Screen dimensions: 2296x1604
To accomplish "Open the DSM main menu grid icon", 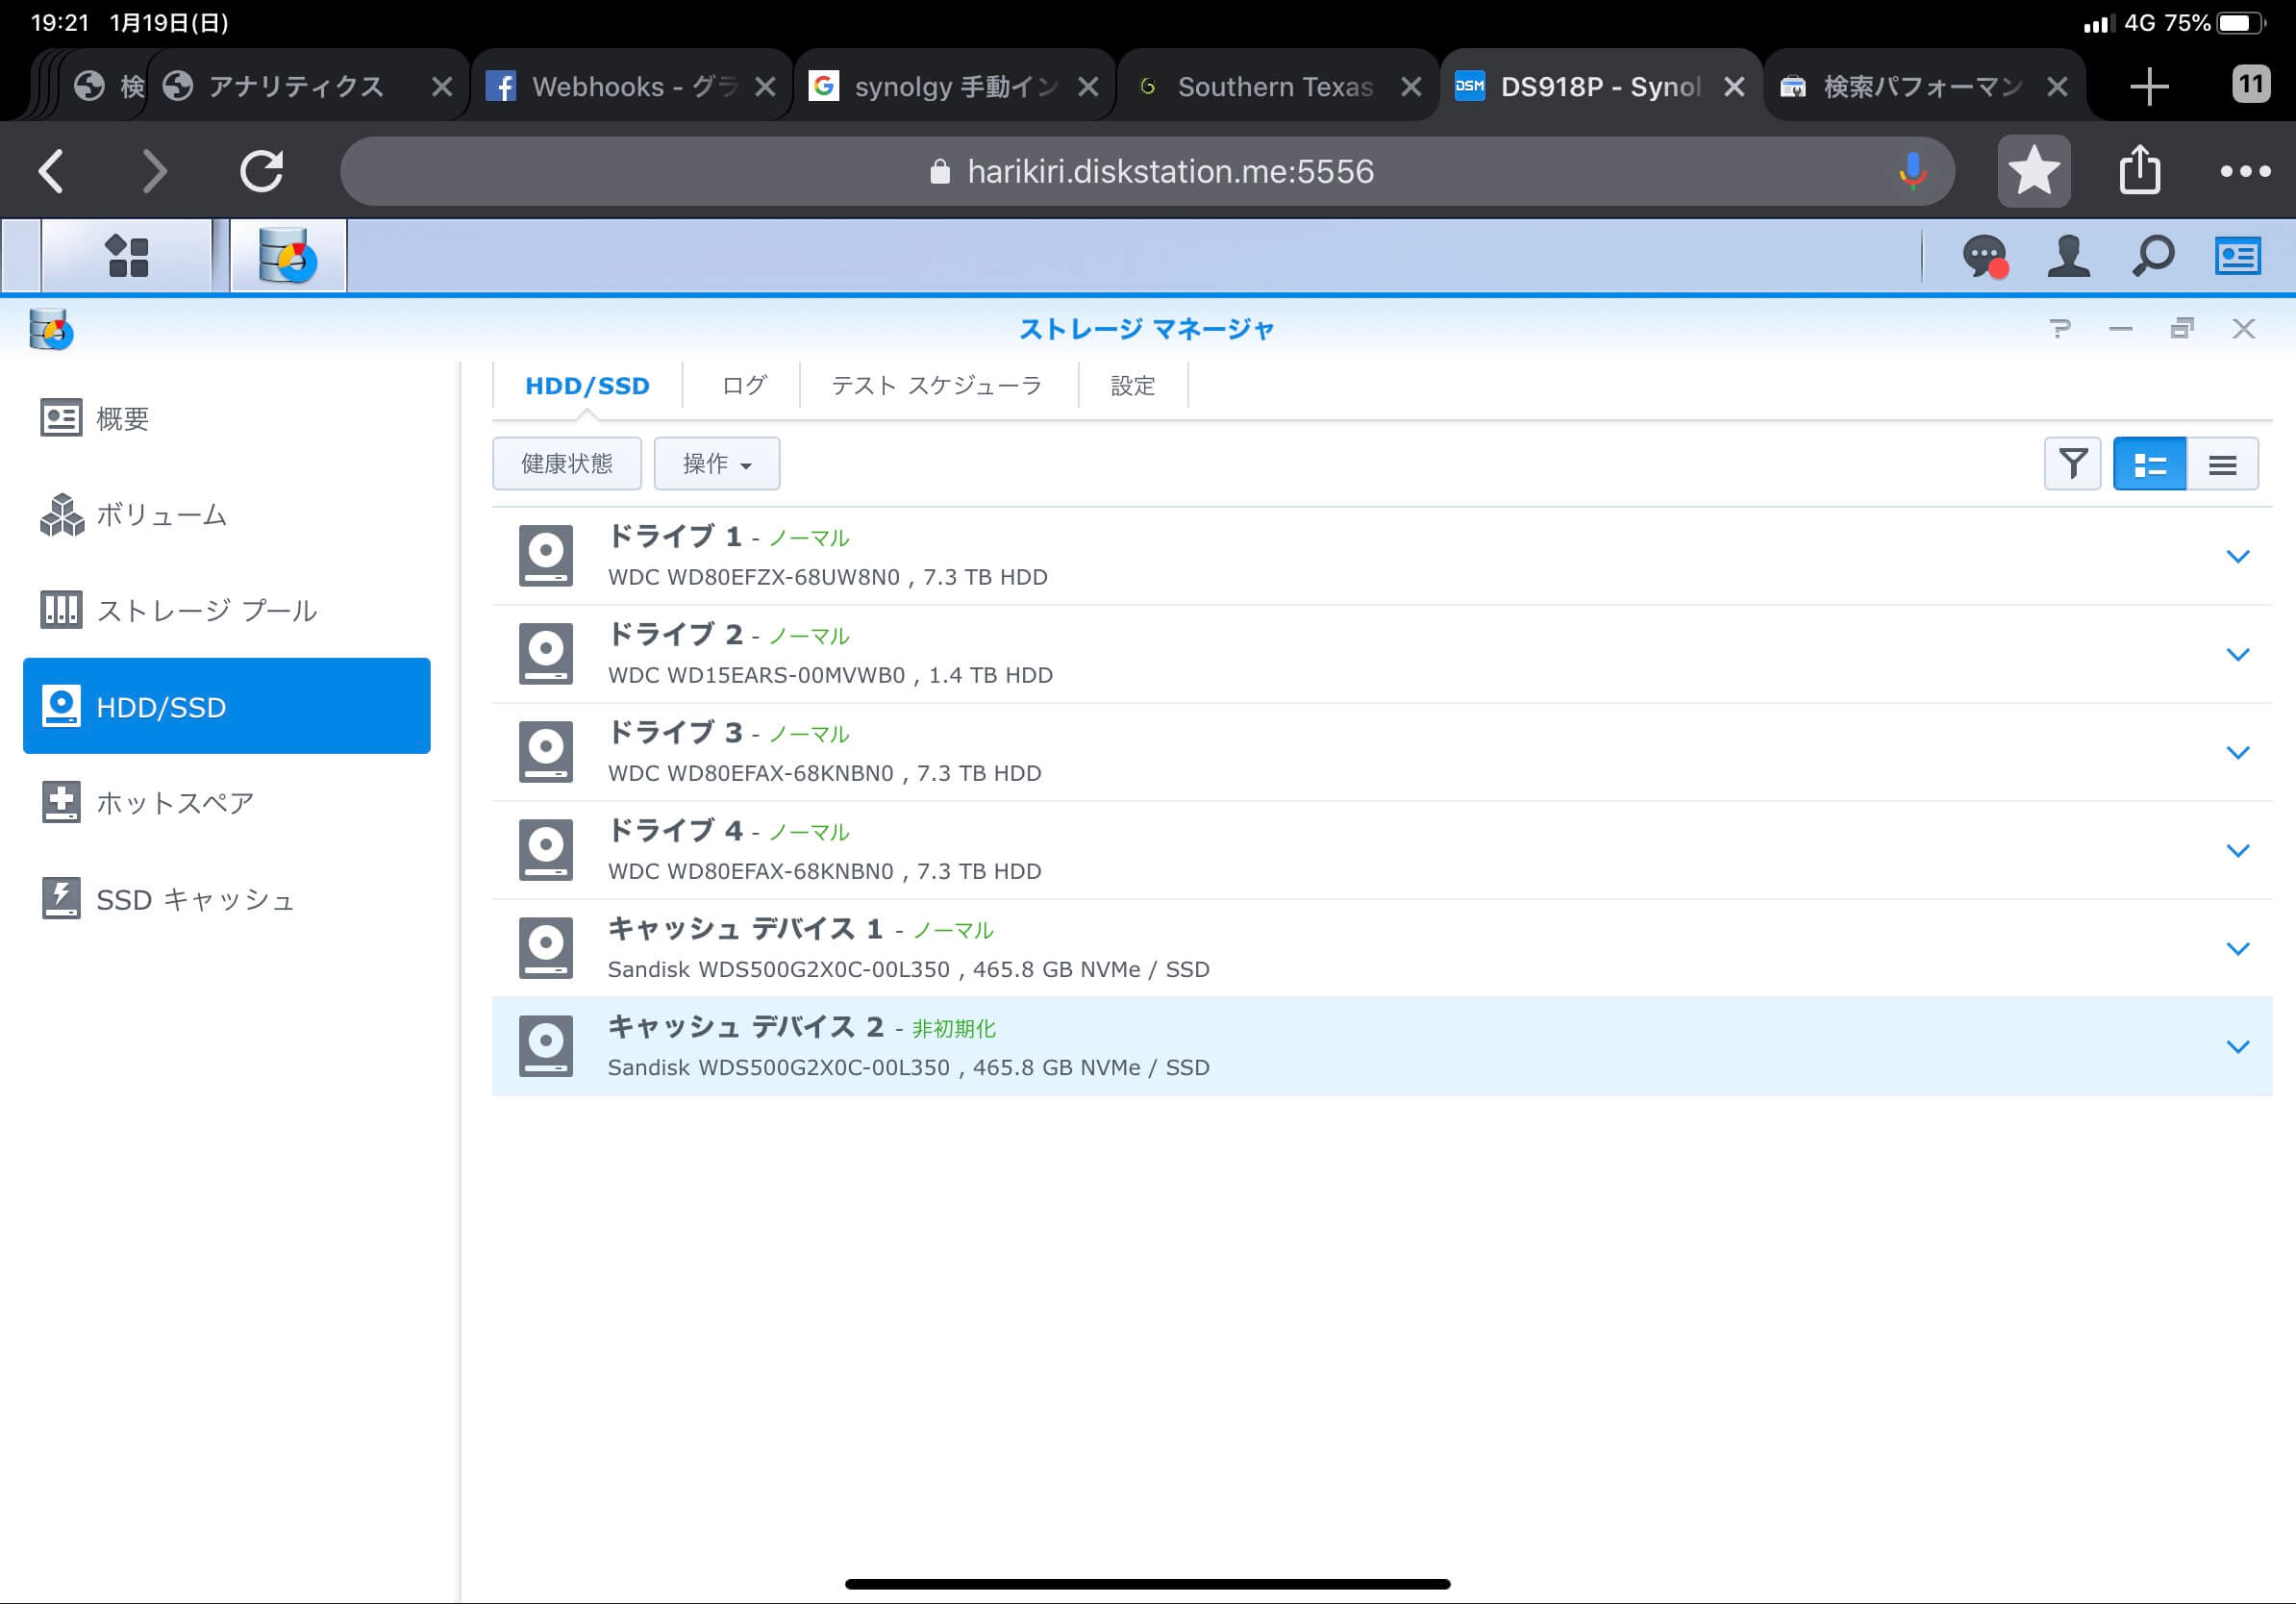I will point(127,256).
